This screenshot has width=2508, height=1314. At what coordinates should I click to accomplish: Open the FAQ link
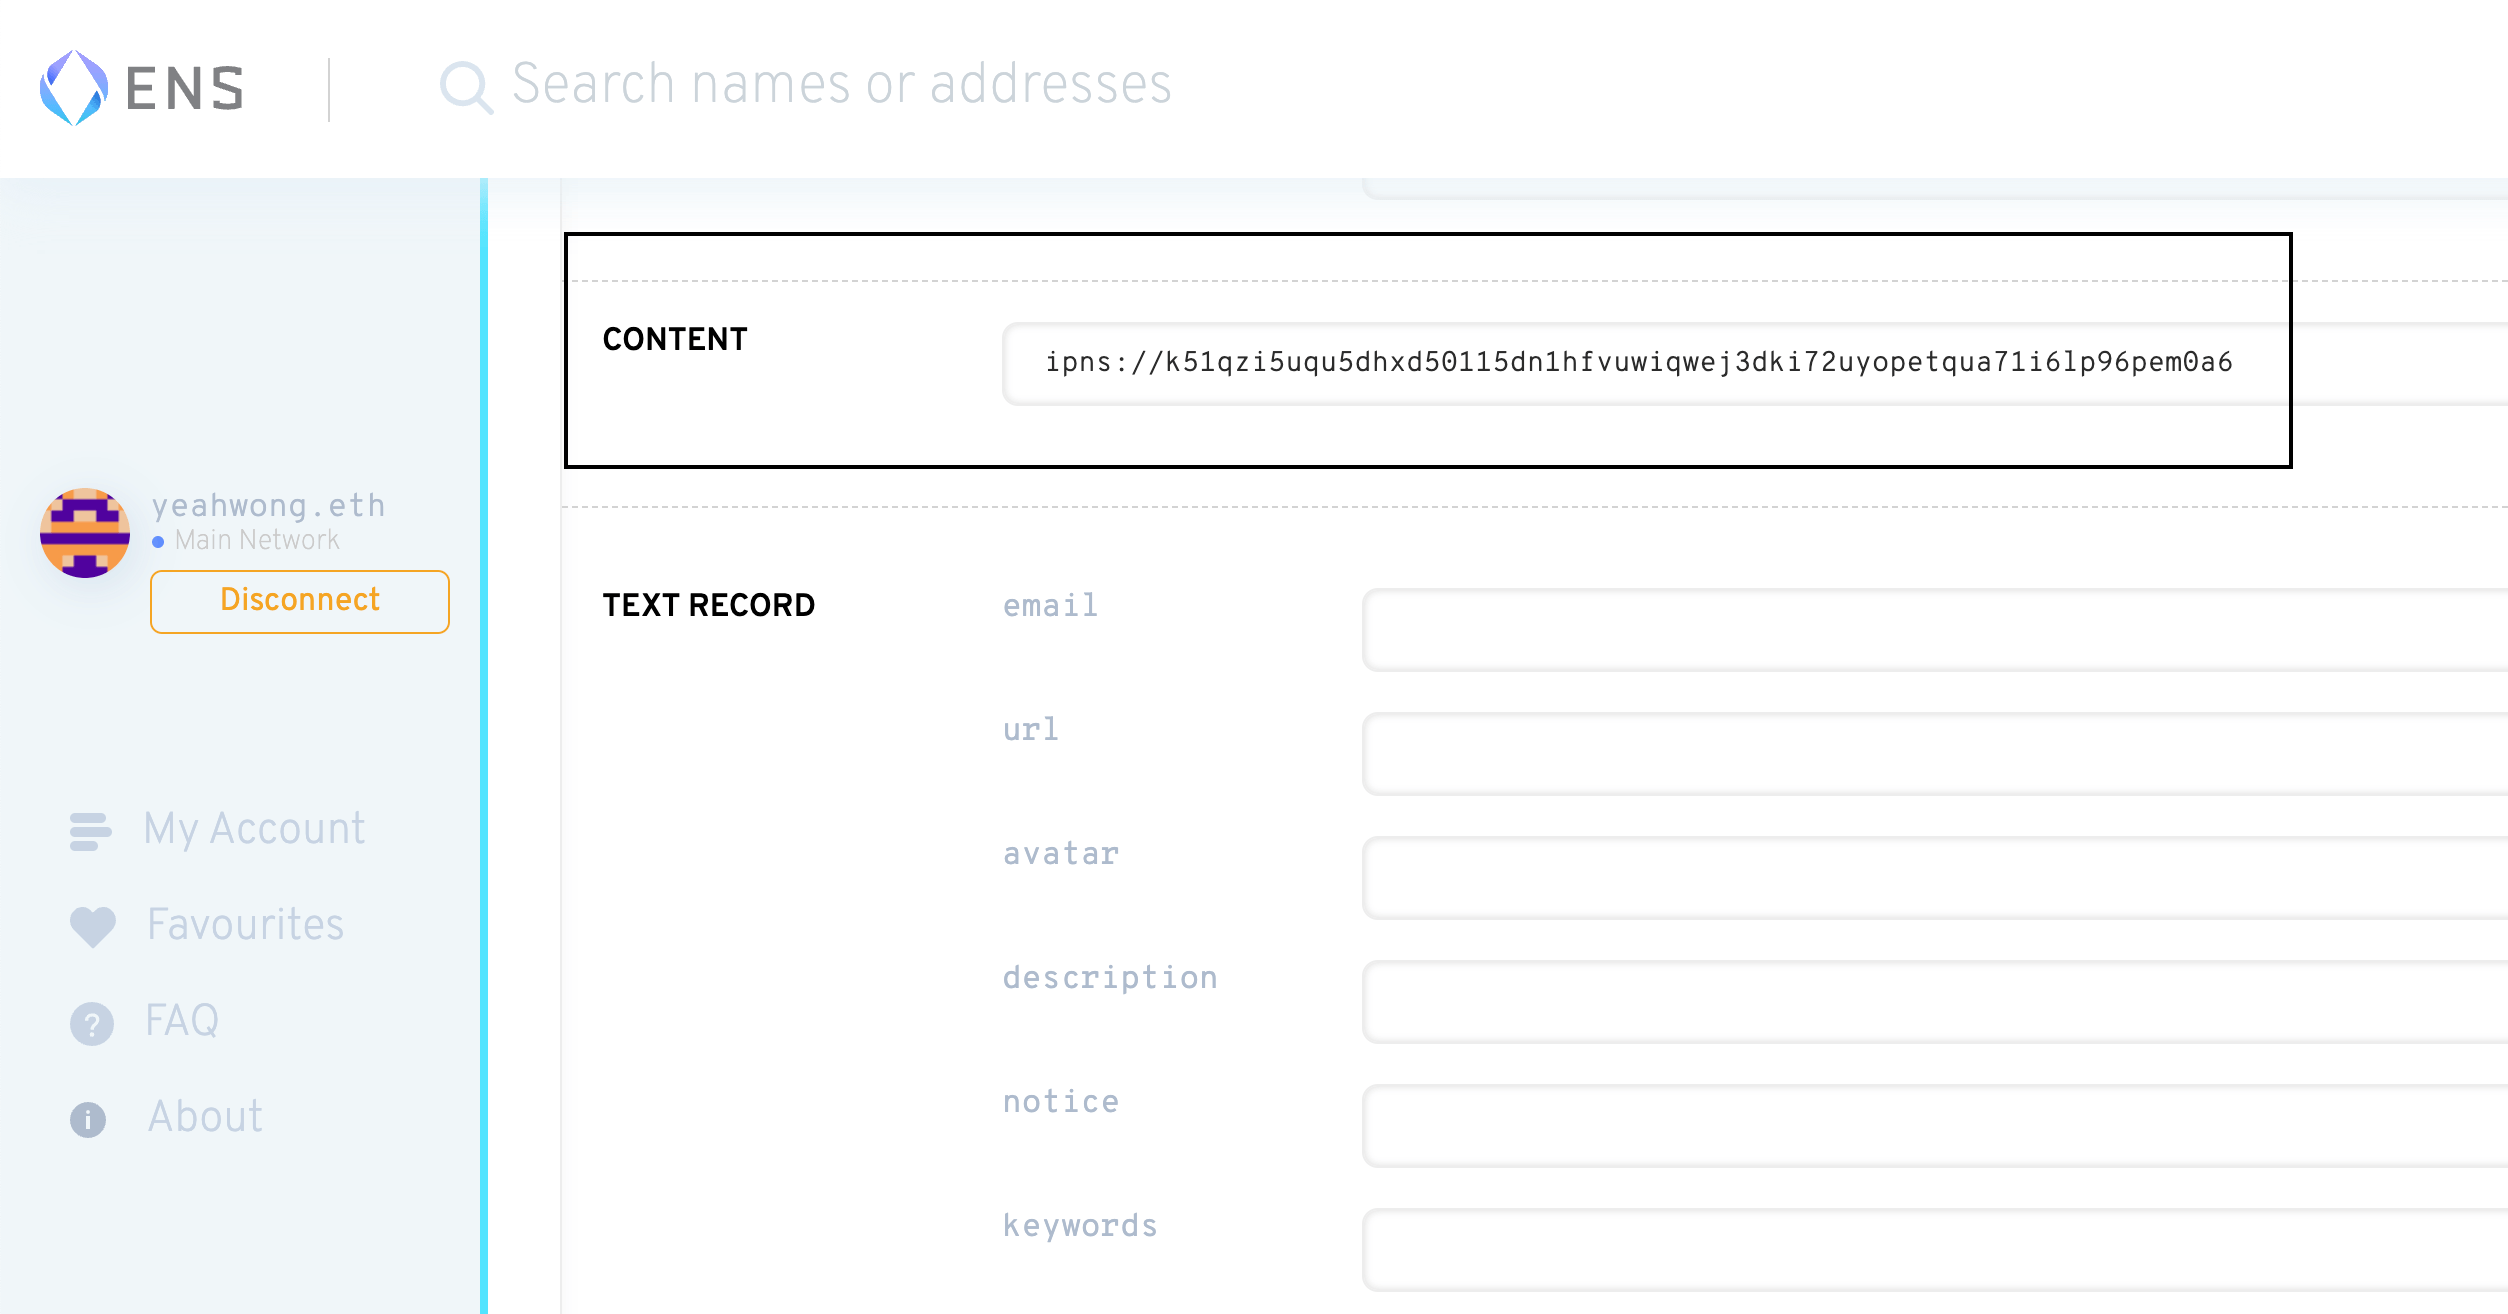click(182, 1021)
